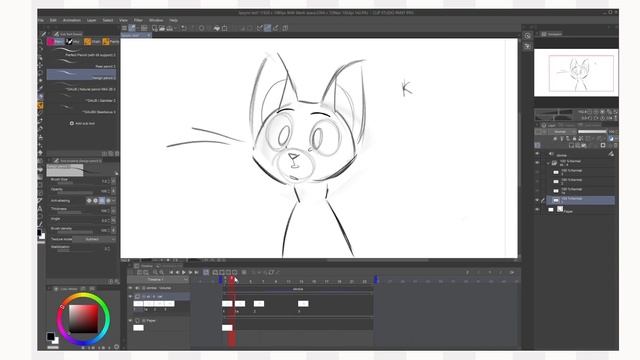Collapse the animation folder in Layer panel
The height and width of the screenshot is (360, 640).
pyautogui.click(x=548, y=163)
